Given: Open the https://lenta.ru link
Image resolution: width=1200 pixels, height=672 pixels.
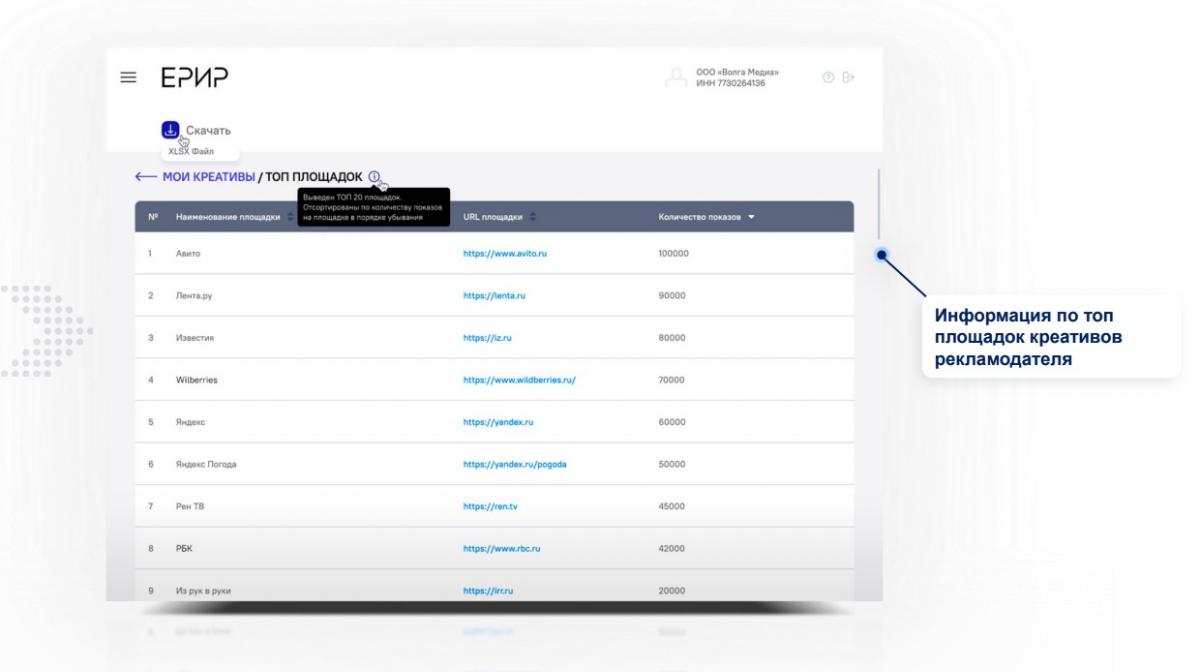Looking at the screenshot, I should click(x=494, y=296).
